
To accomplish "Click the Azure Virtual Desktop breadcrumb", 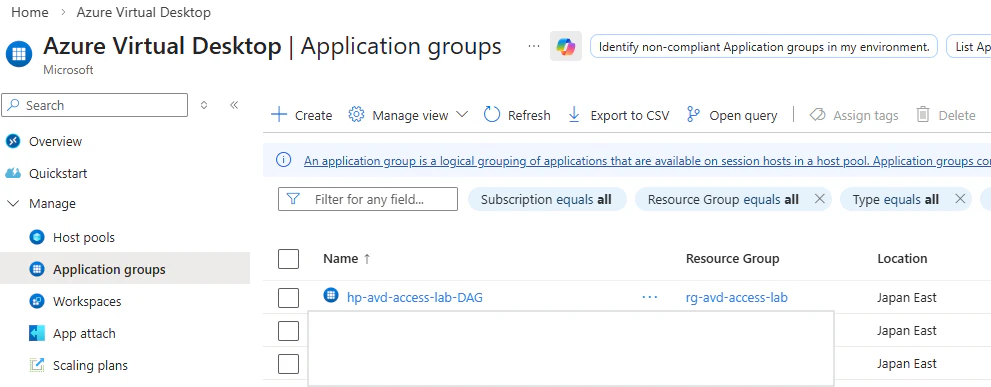I will 143,12.
